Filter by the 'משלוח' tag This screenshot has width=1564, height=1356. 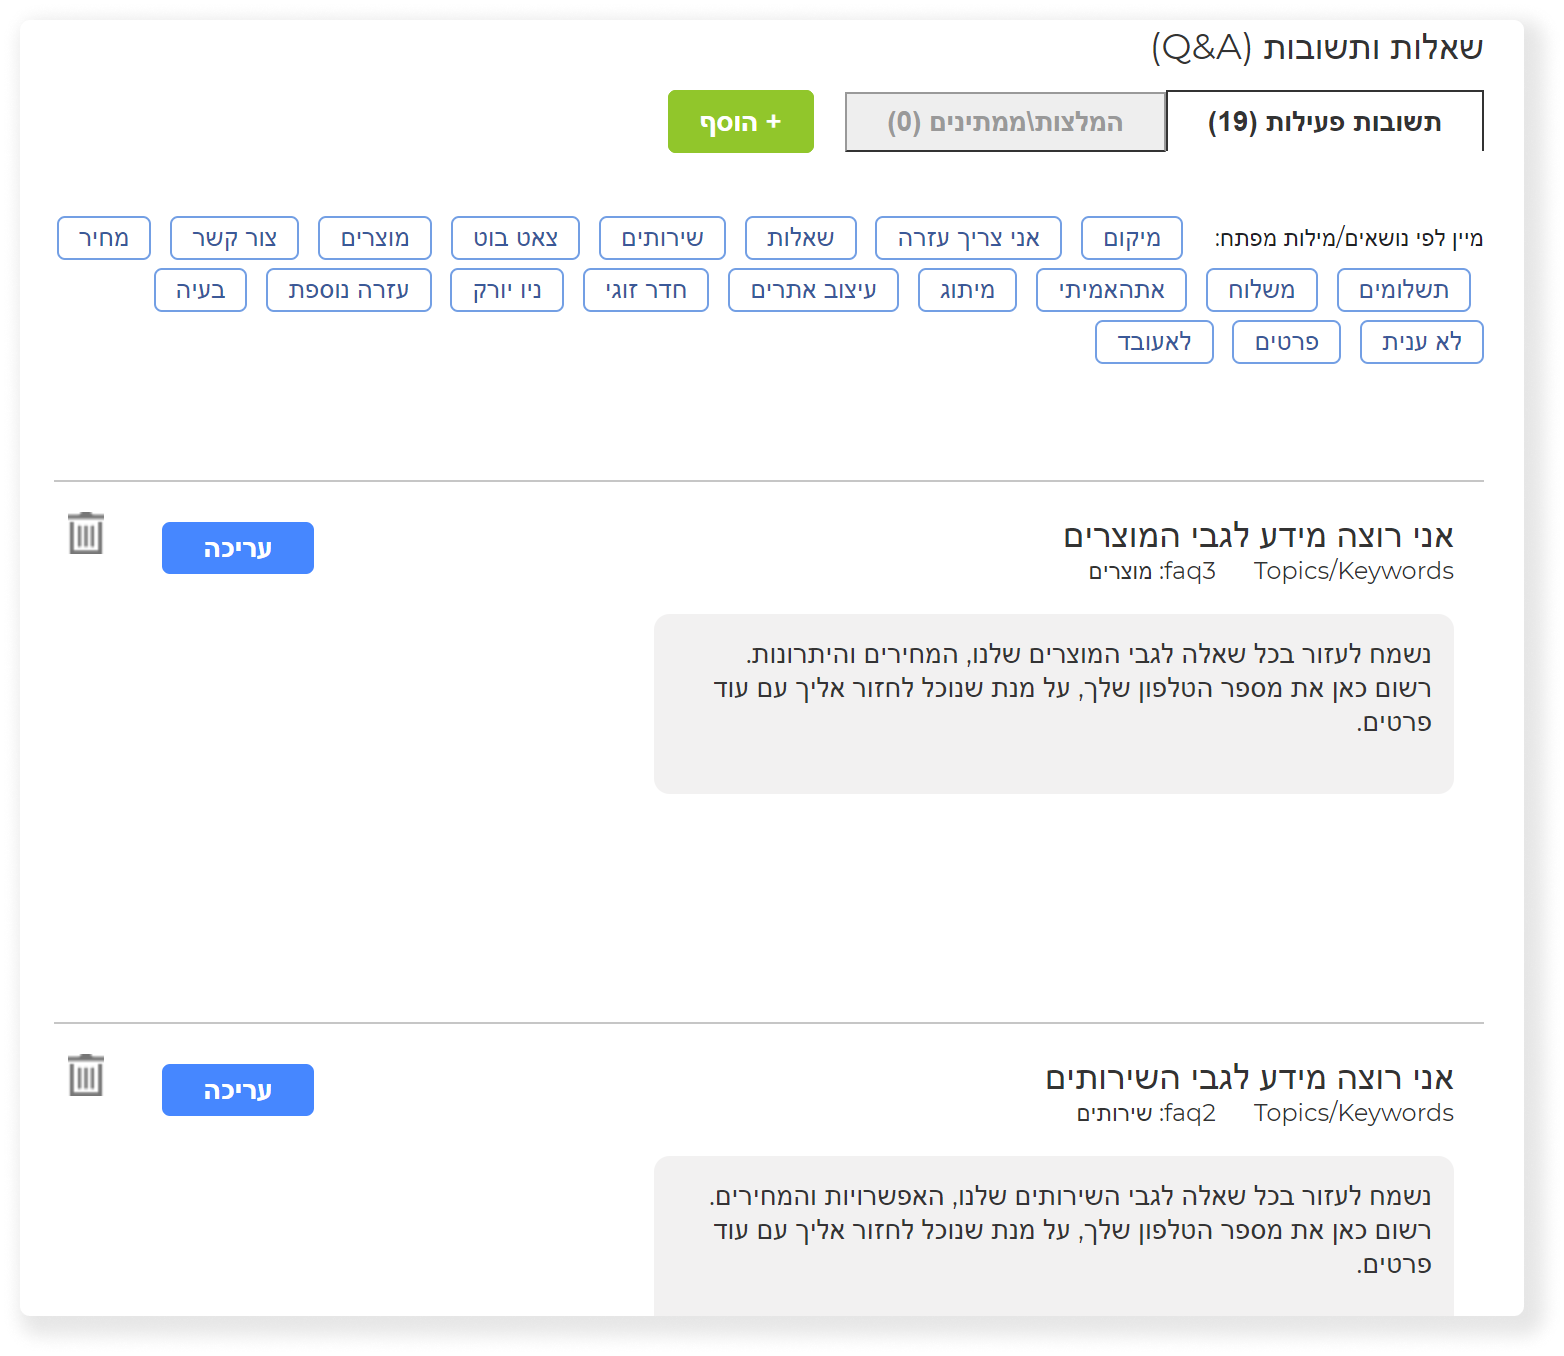1262,290
